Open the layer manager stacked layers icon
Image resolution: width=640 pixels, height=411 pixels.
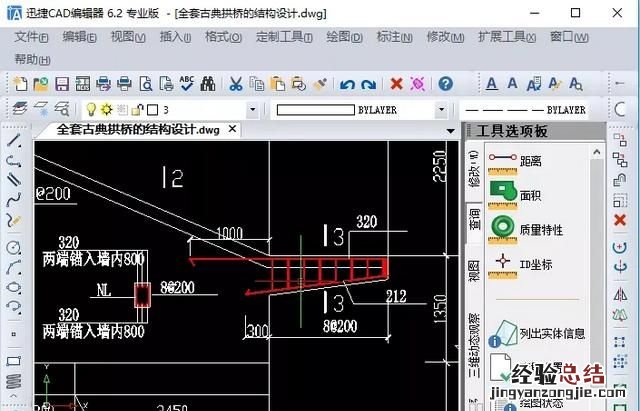click(x=20, y=109)
